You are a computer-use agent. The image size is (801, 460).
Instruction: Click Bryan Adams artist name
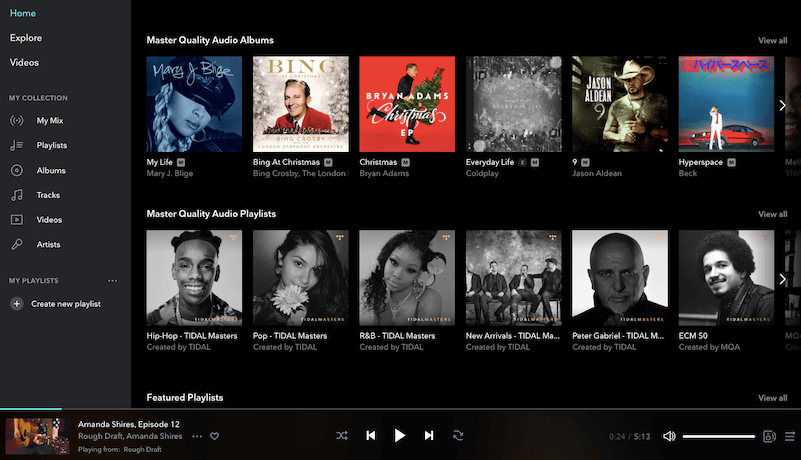click(x=384, y=173)
